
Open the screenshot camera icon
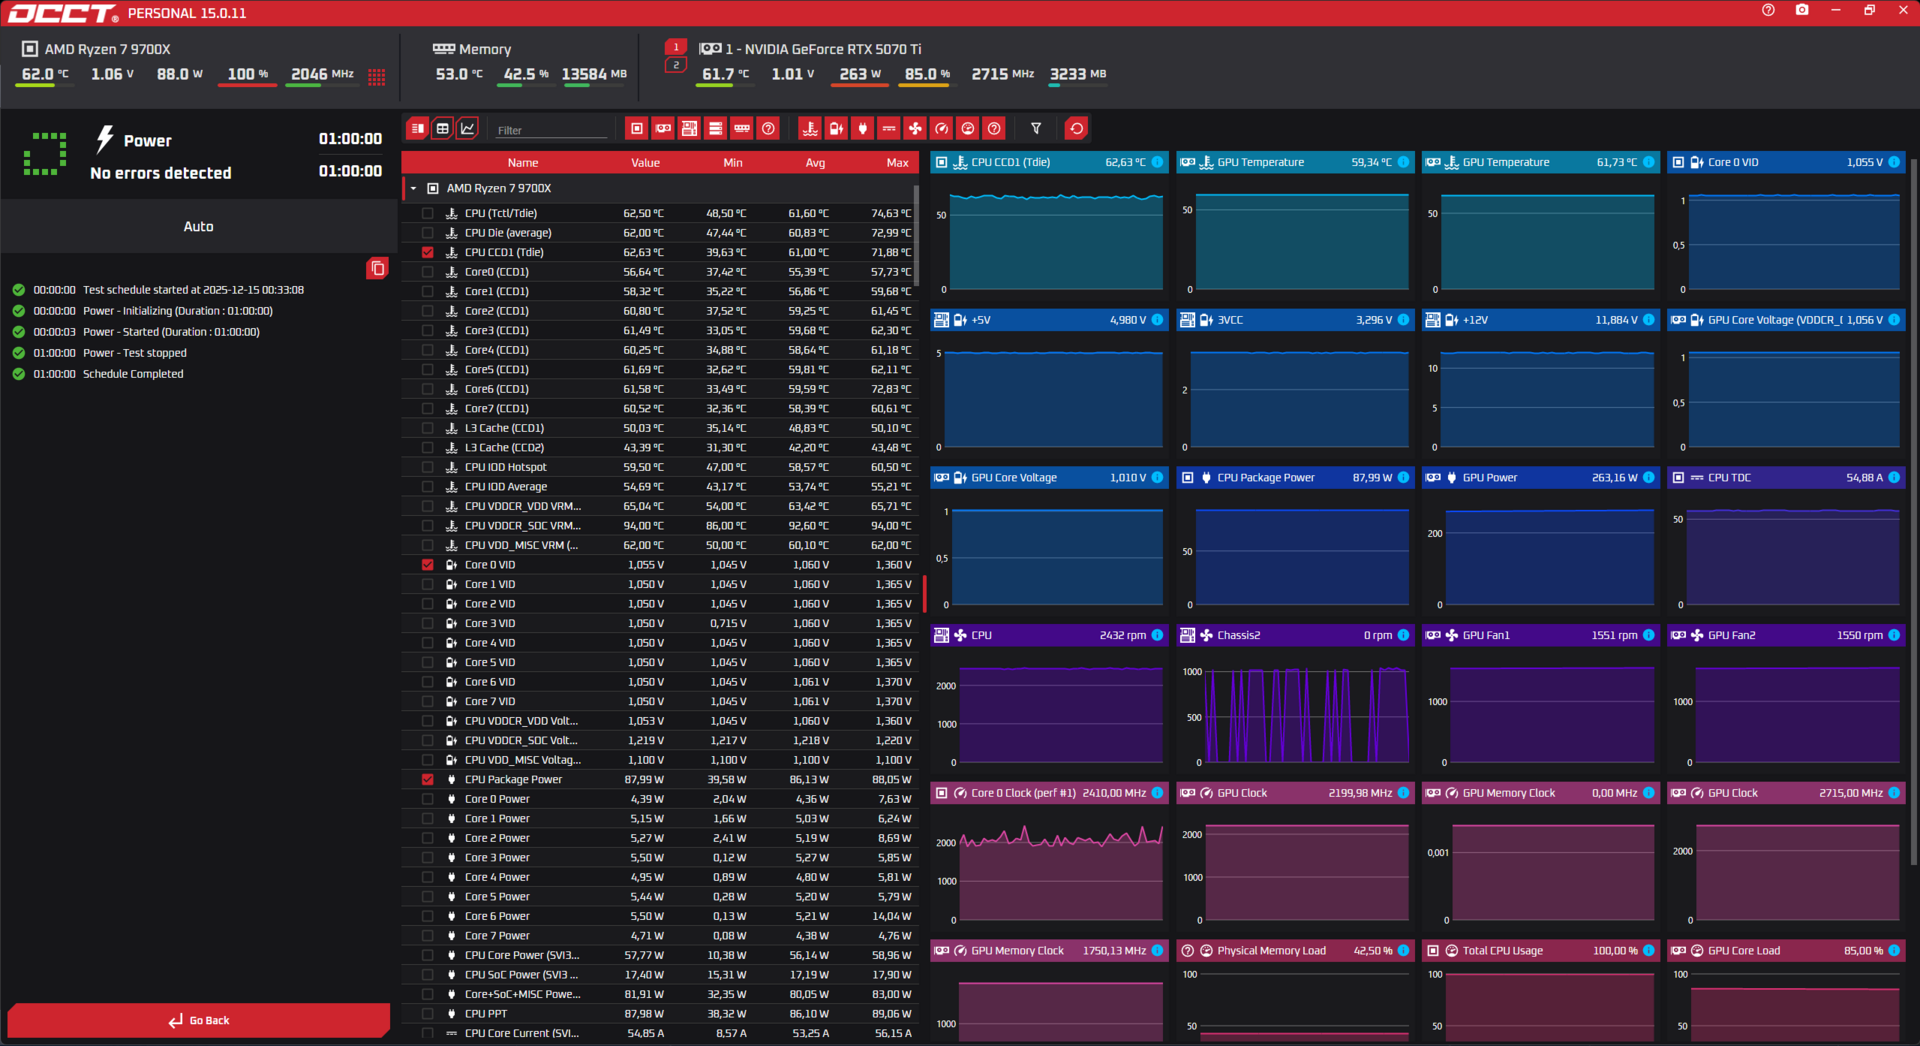1802,10
